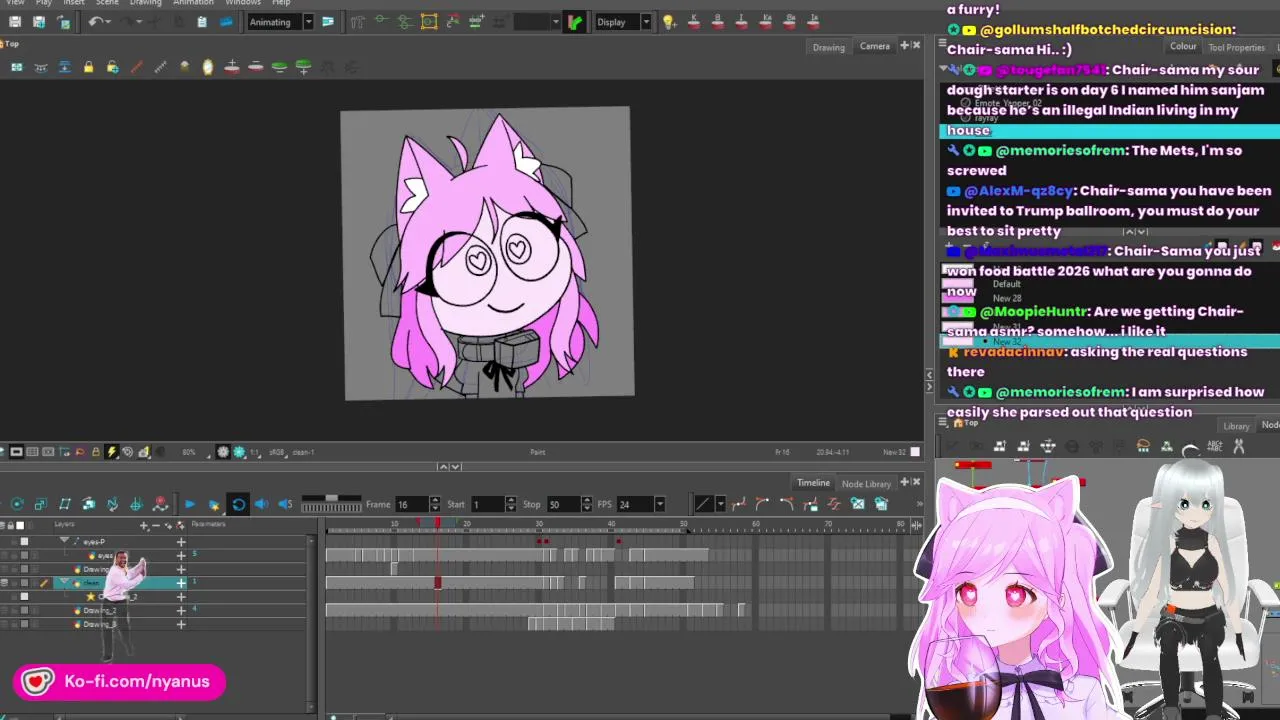Click the red disc with minus icon
The image size is (1280, 720).
[256, 67]
